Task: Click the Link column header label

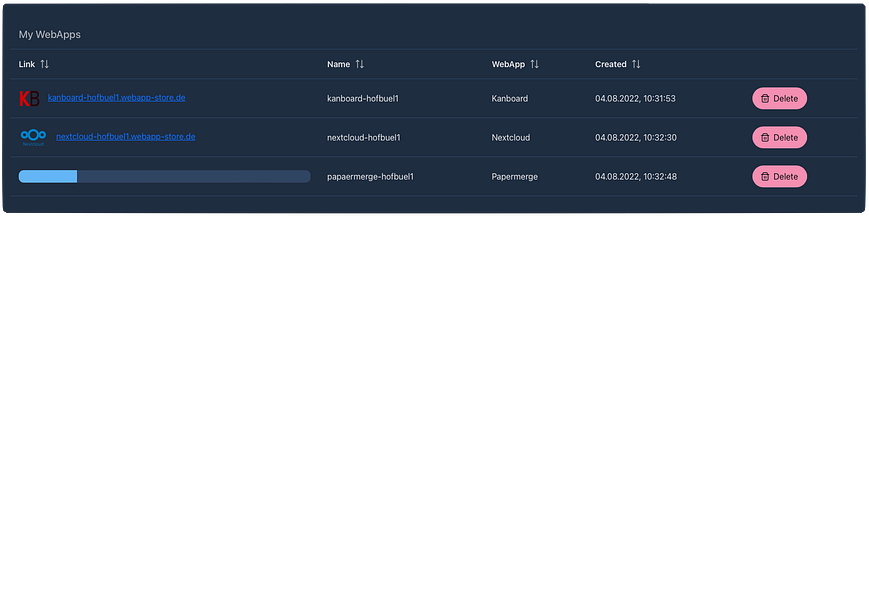Action: 27,64
